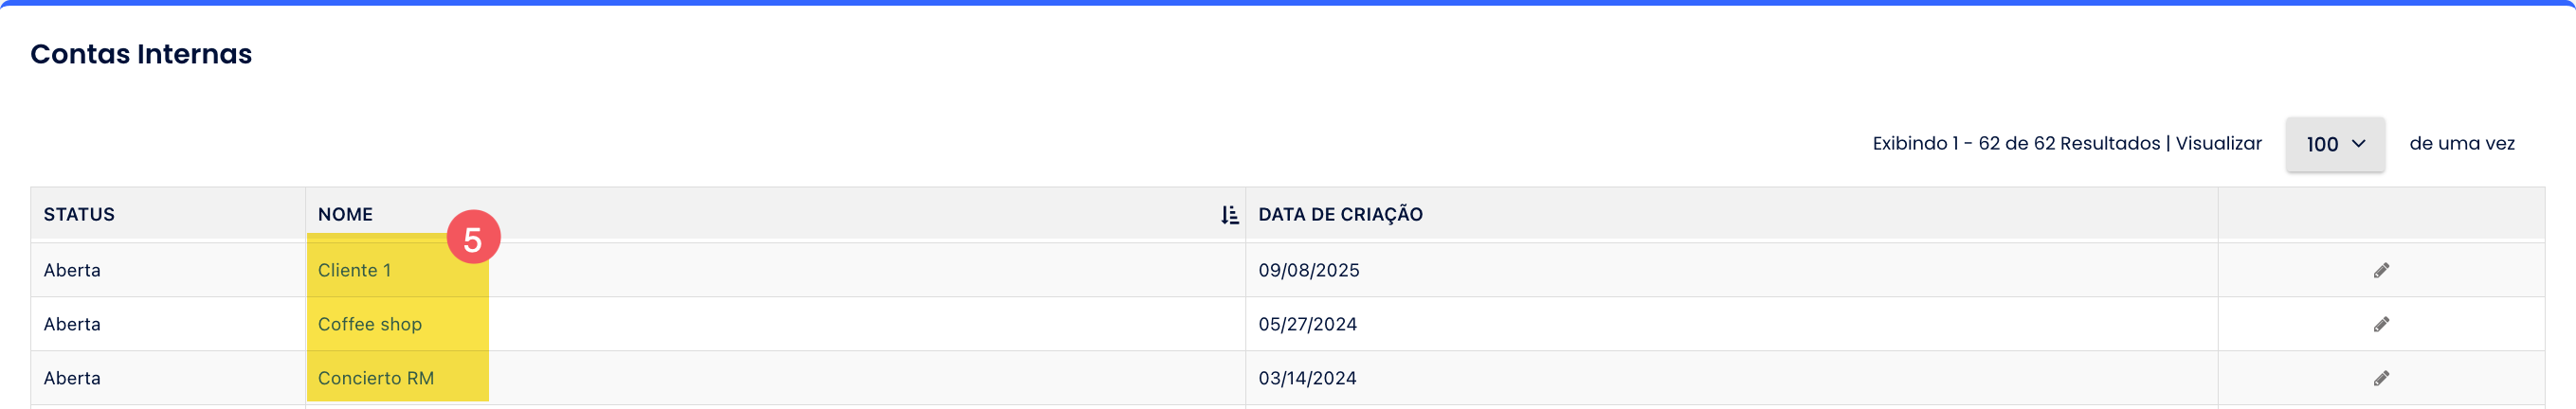
Task: Open the Coffee shop account name
Action: click(x=370, y=324)
